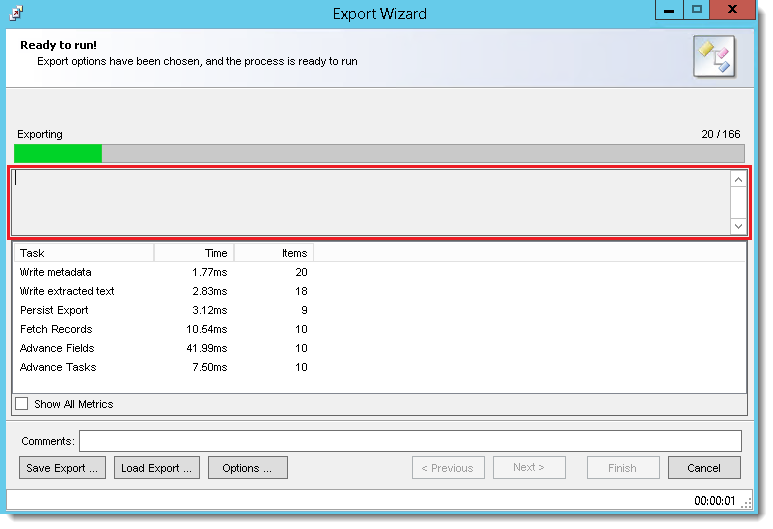Click the Export Wizard title bar icon
The image size is (773, 529).
(16, 13)
